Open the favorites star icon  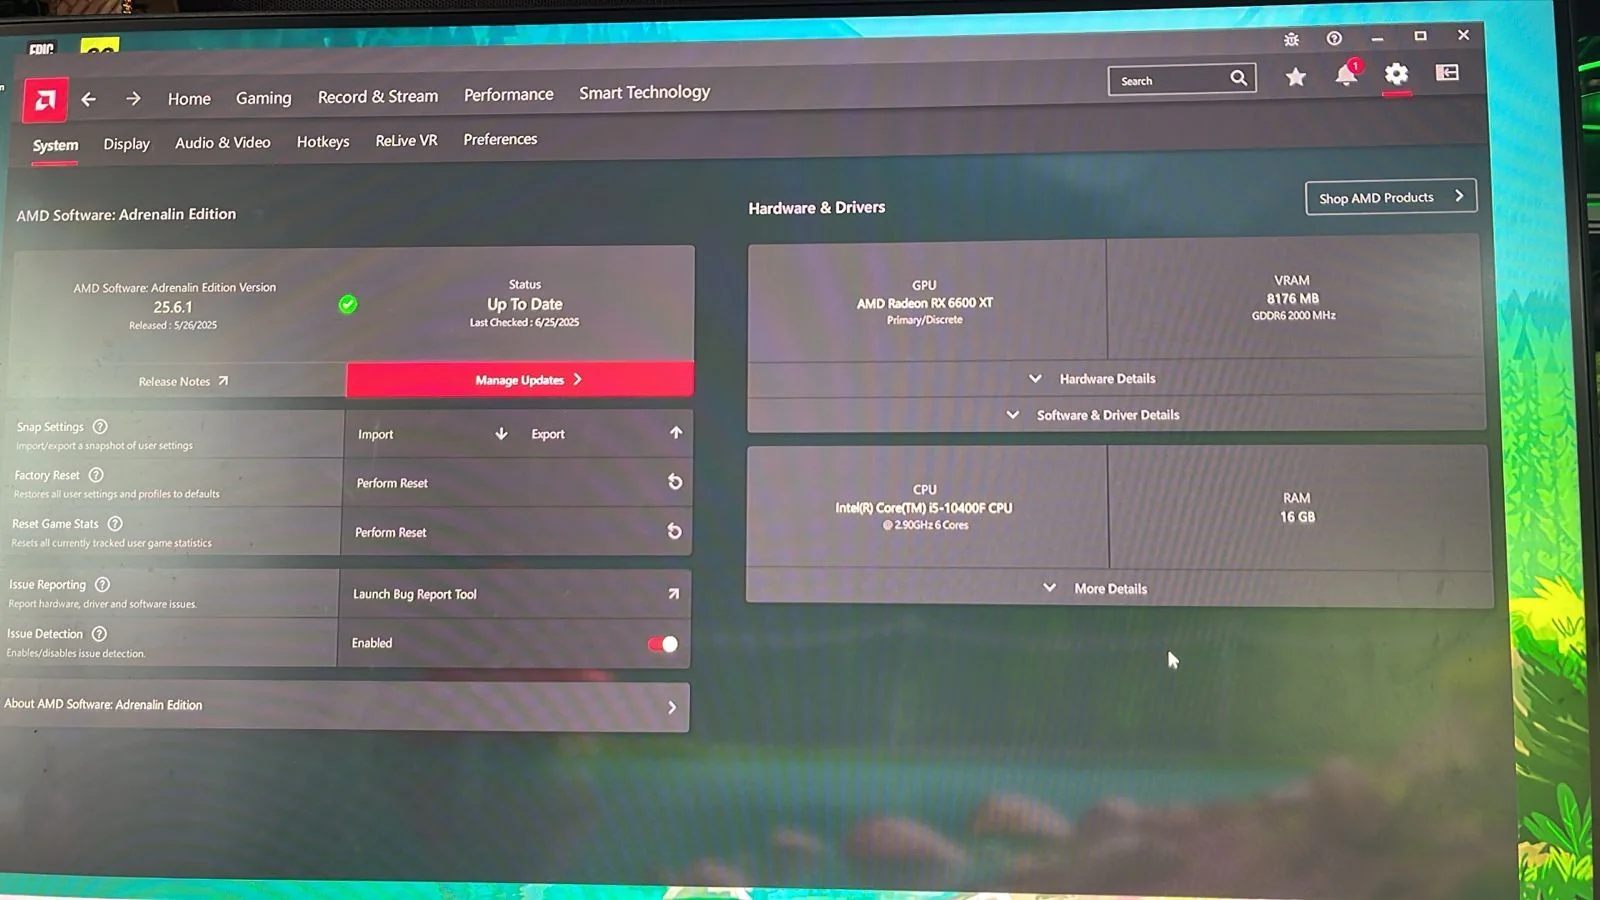(x=1295, y=77)
